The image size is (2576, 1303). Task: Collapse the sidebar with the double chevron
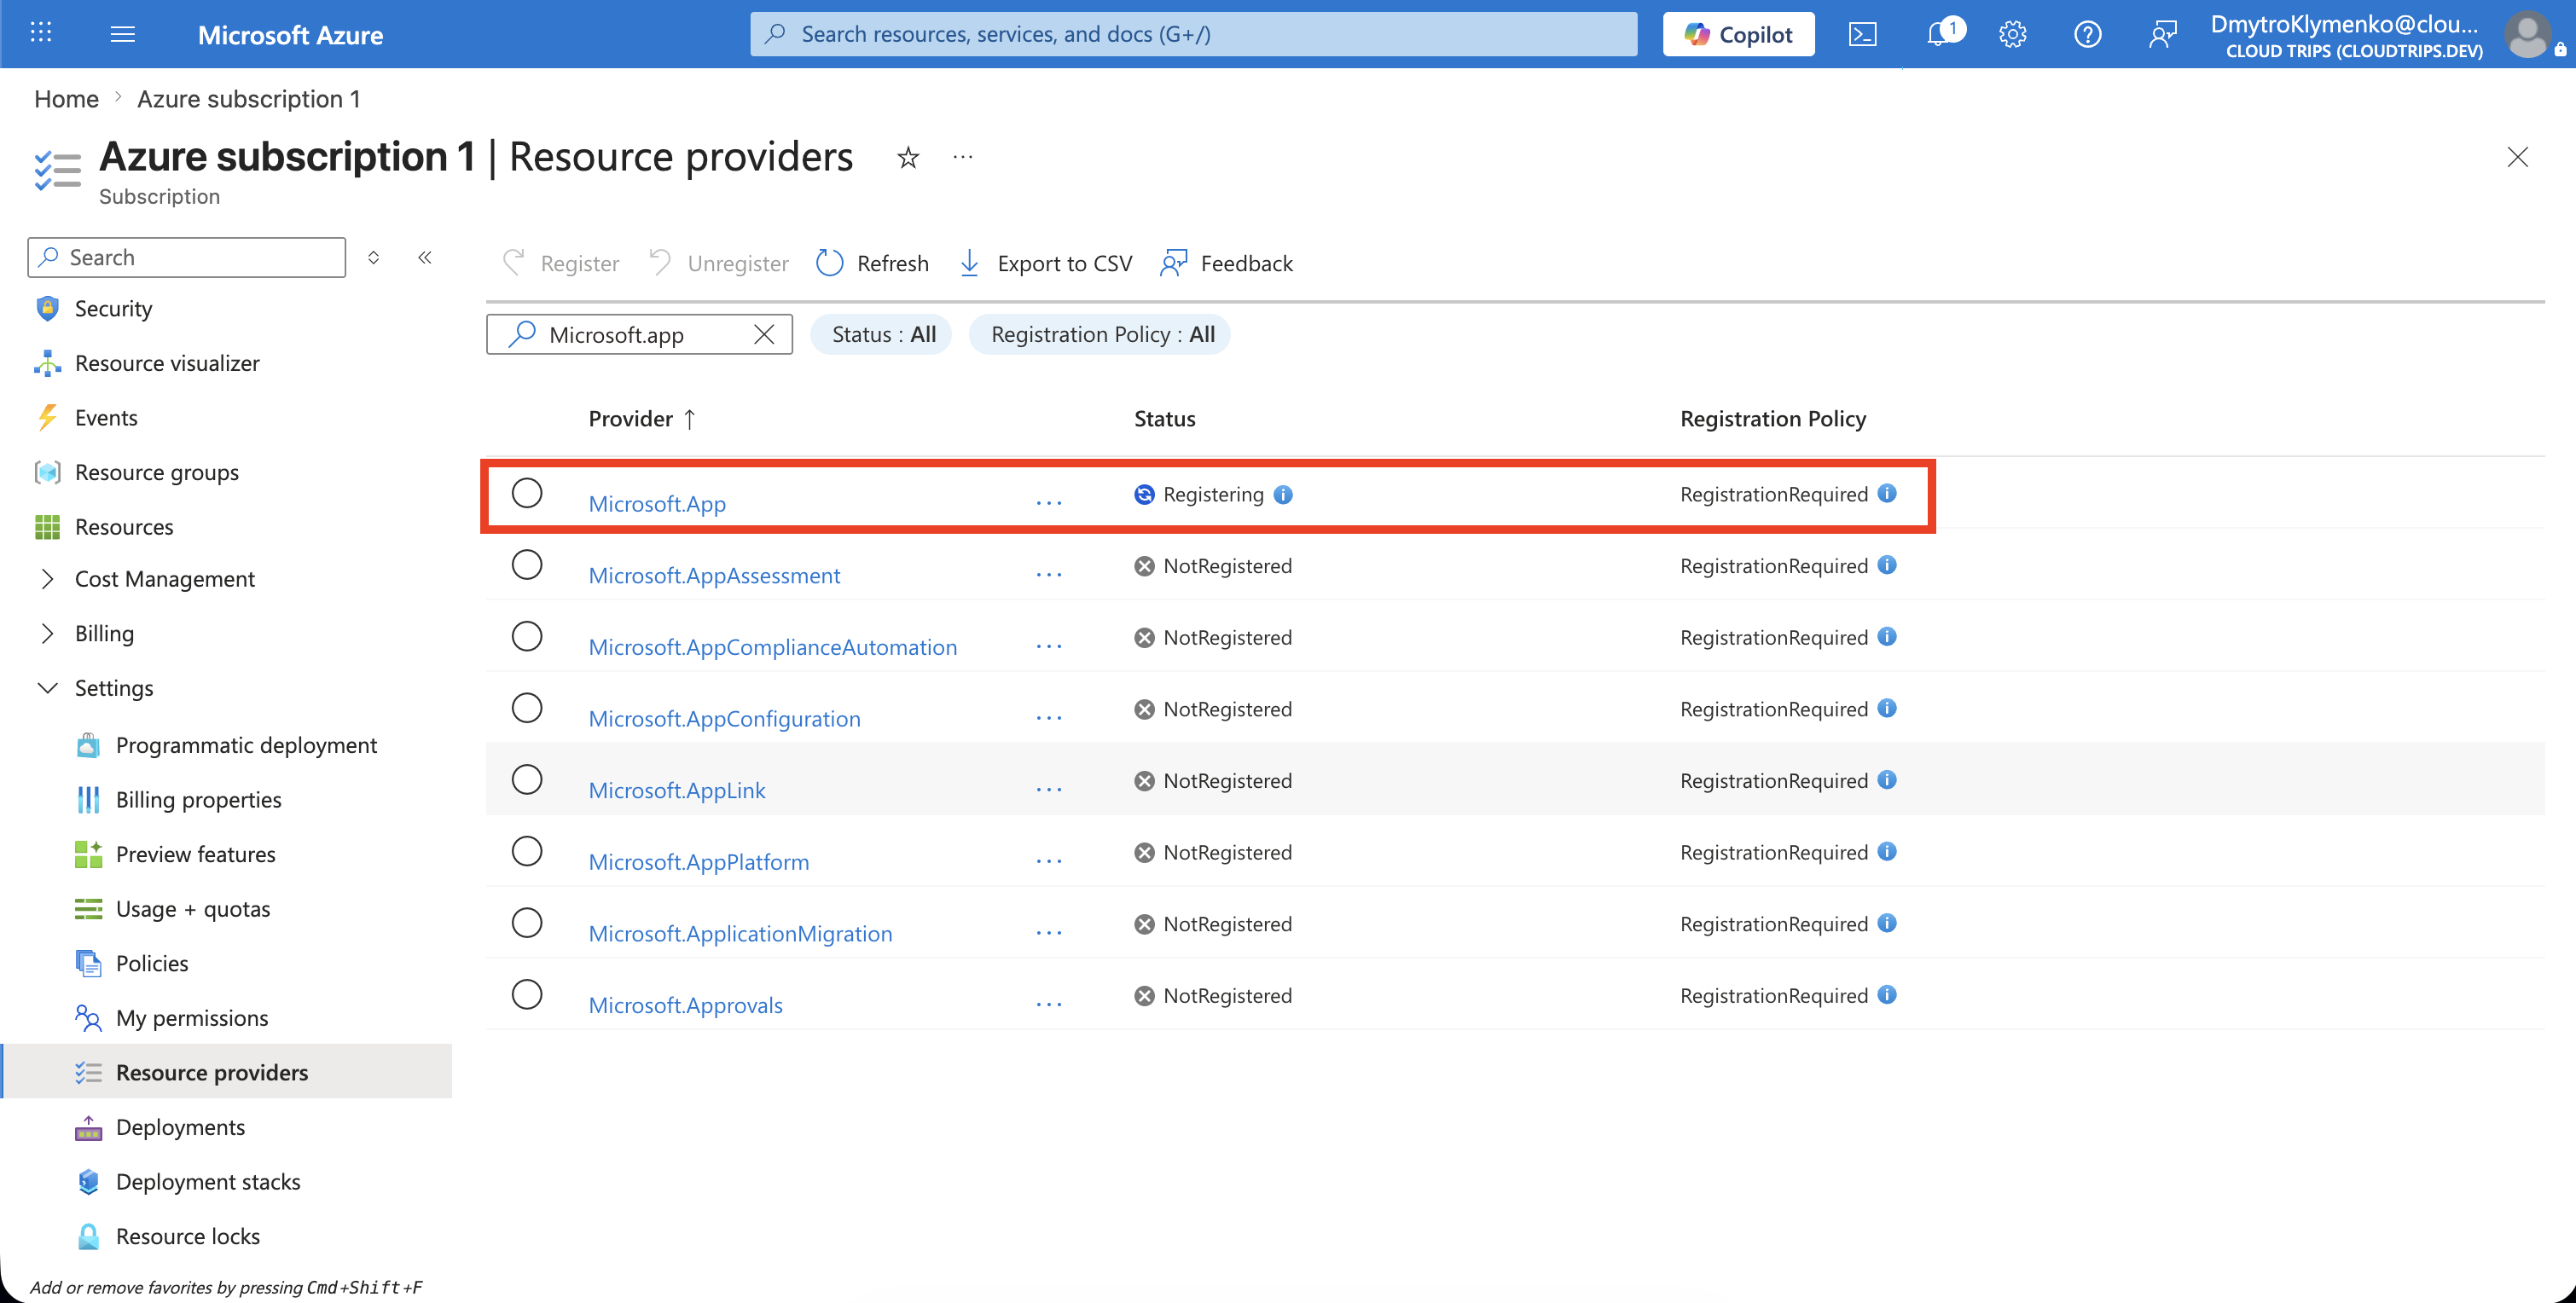coord(425,257)
